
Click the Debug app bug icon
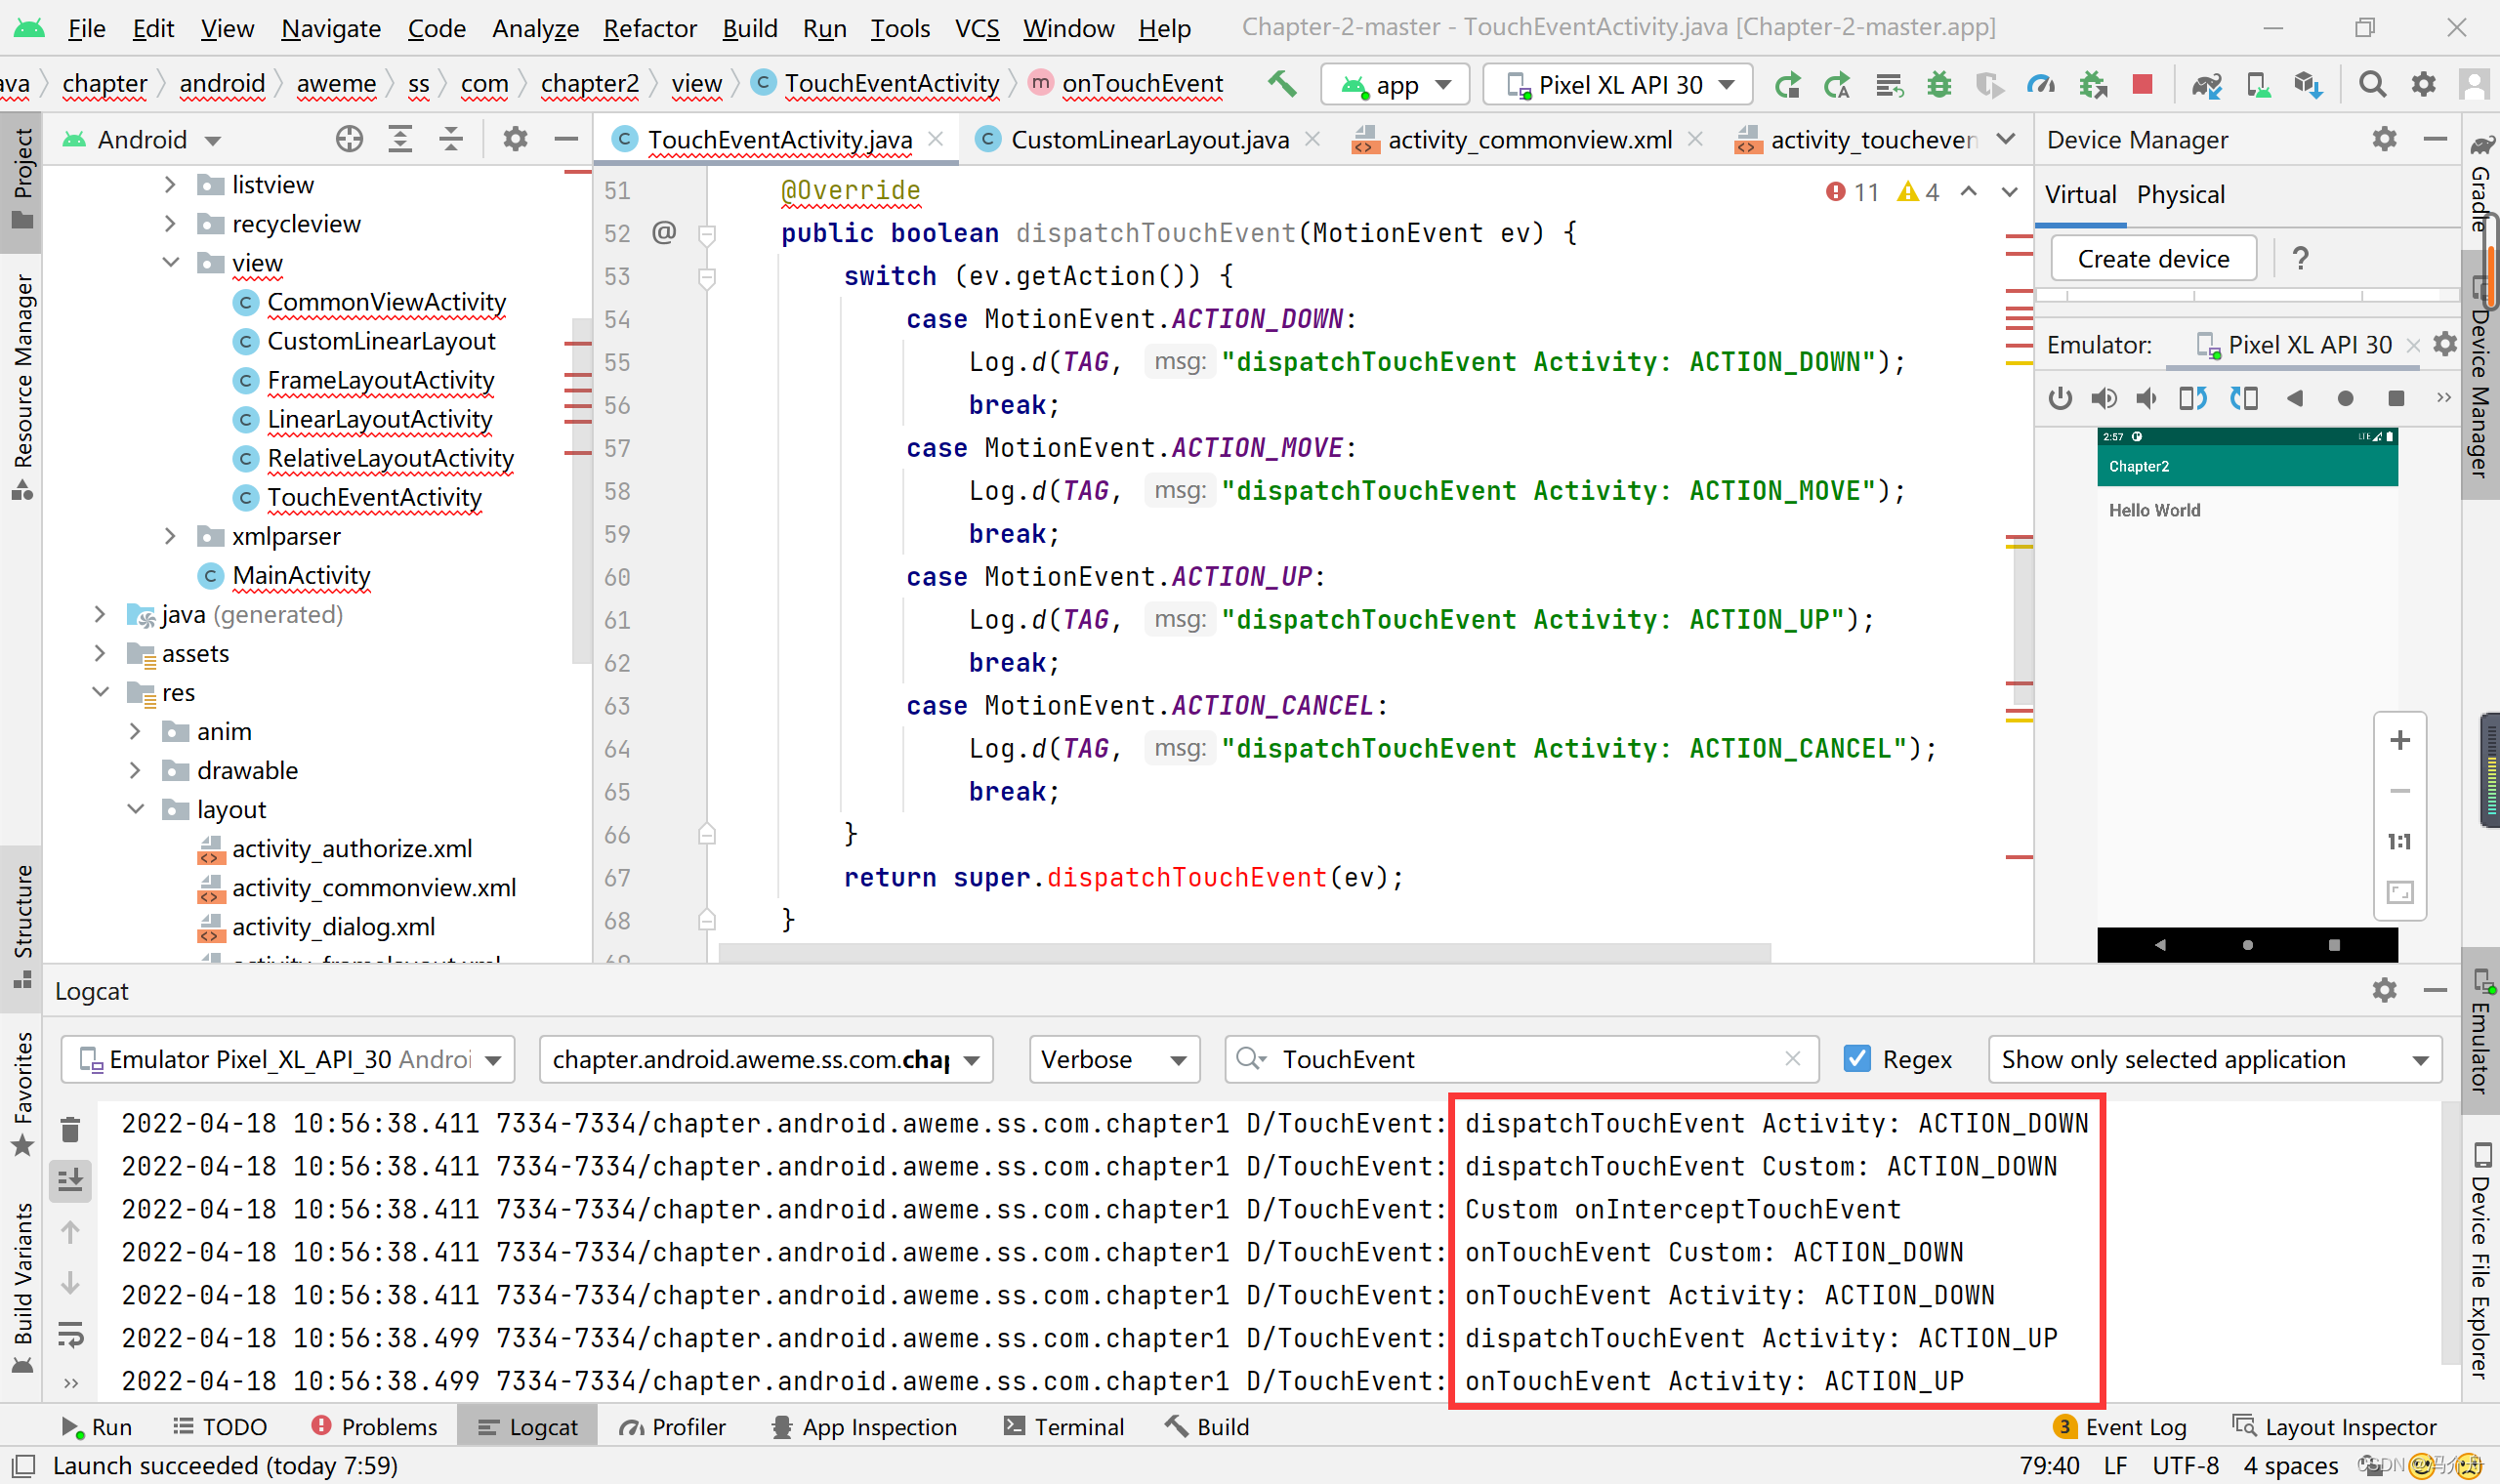point(1939,85)
